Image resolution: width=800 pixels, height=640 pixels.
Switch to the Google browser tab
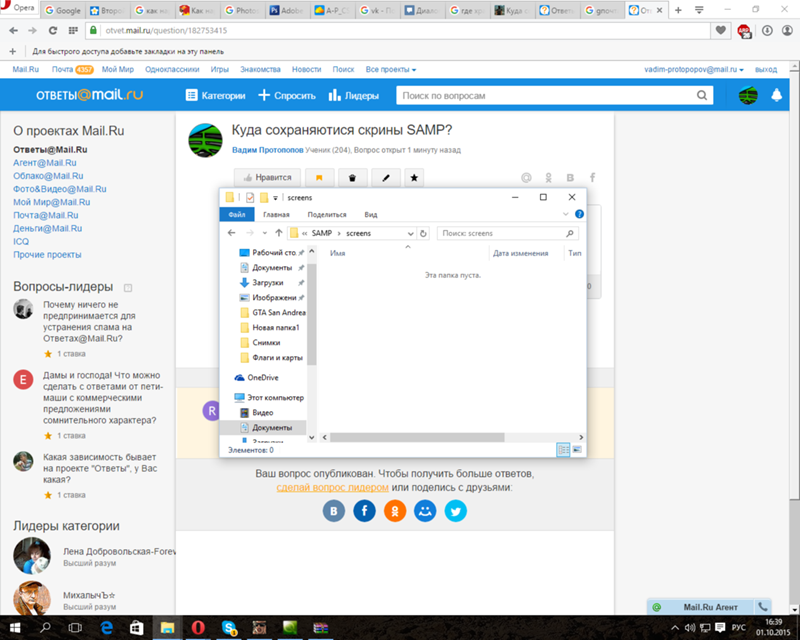(63, 10)
